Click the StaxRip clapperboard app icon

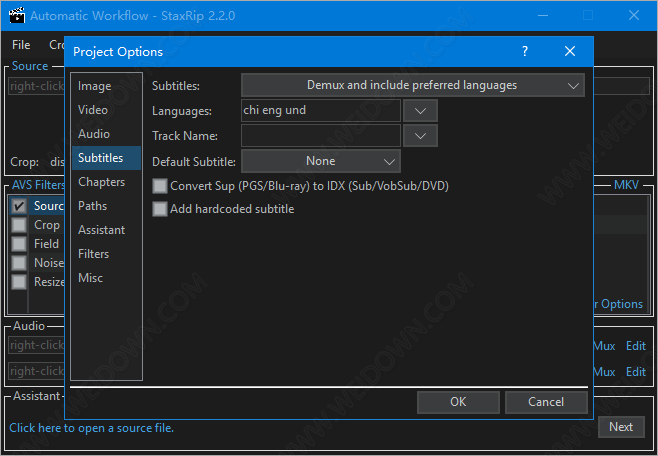pyautogui.click(x=17, y=15)
